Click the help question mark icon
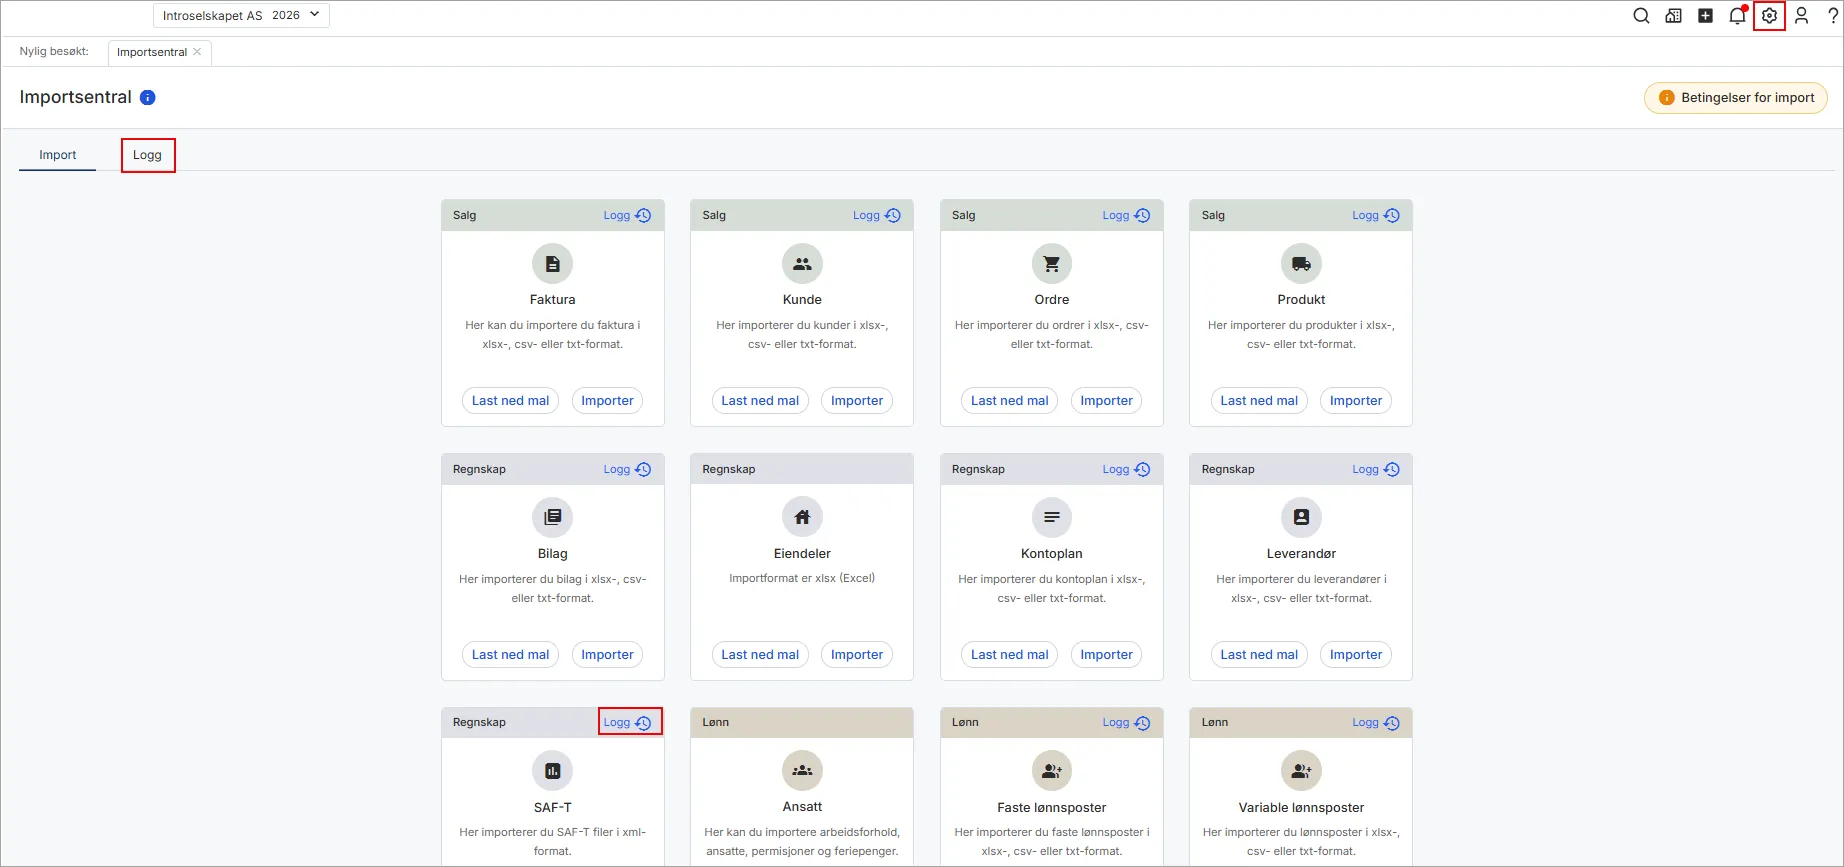The width and height of the screenshot is (1844, 867). click(1833, 16)
